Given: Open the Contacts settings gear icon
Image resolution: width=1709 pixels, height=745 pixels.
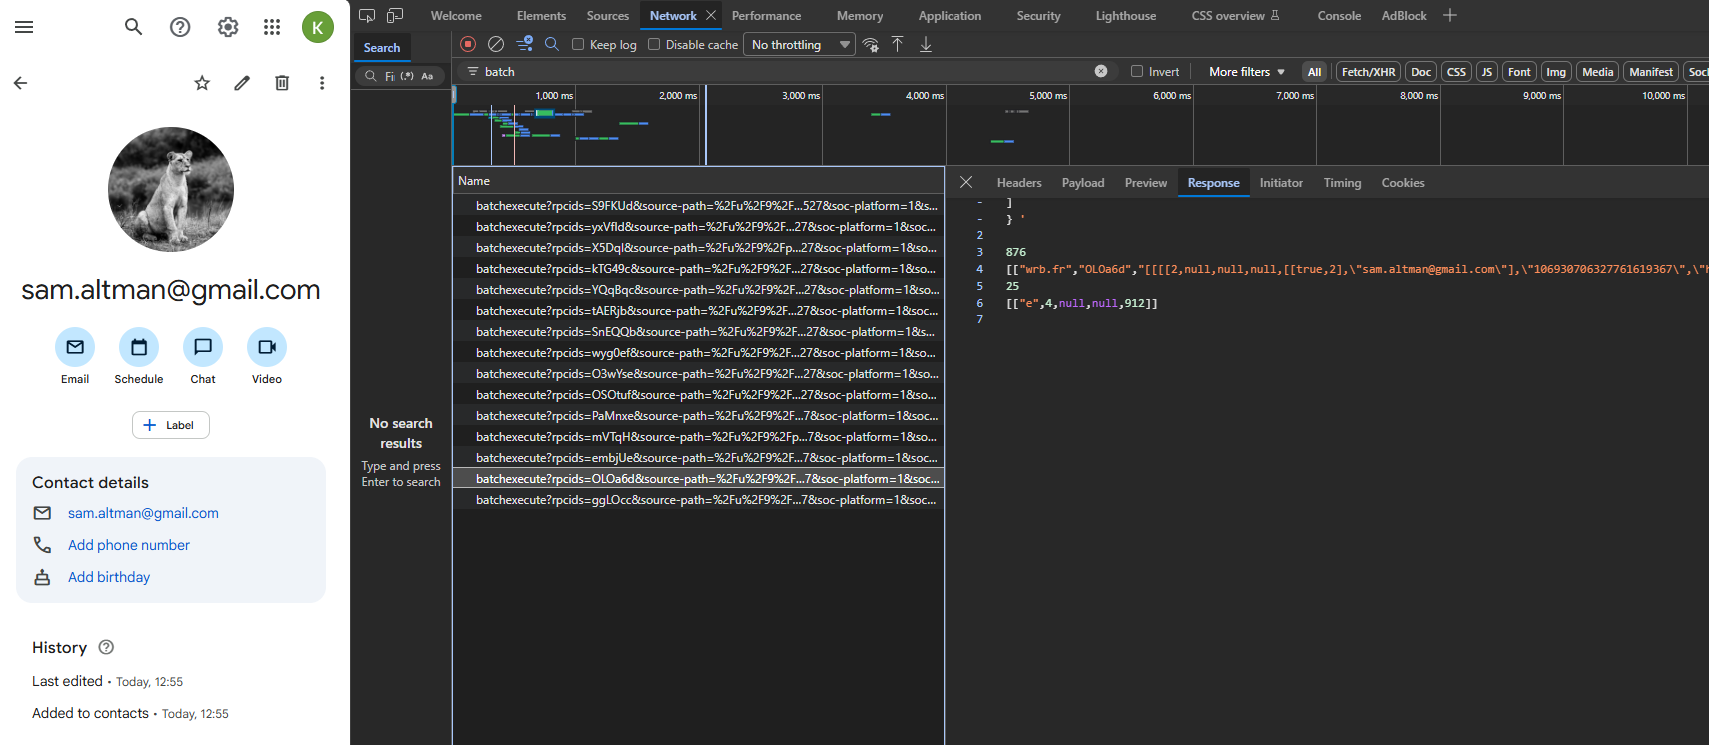Looking at the screenshot, I should point(228,27).
